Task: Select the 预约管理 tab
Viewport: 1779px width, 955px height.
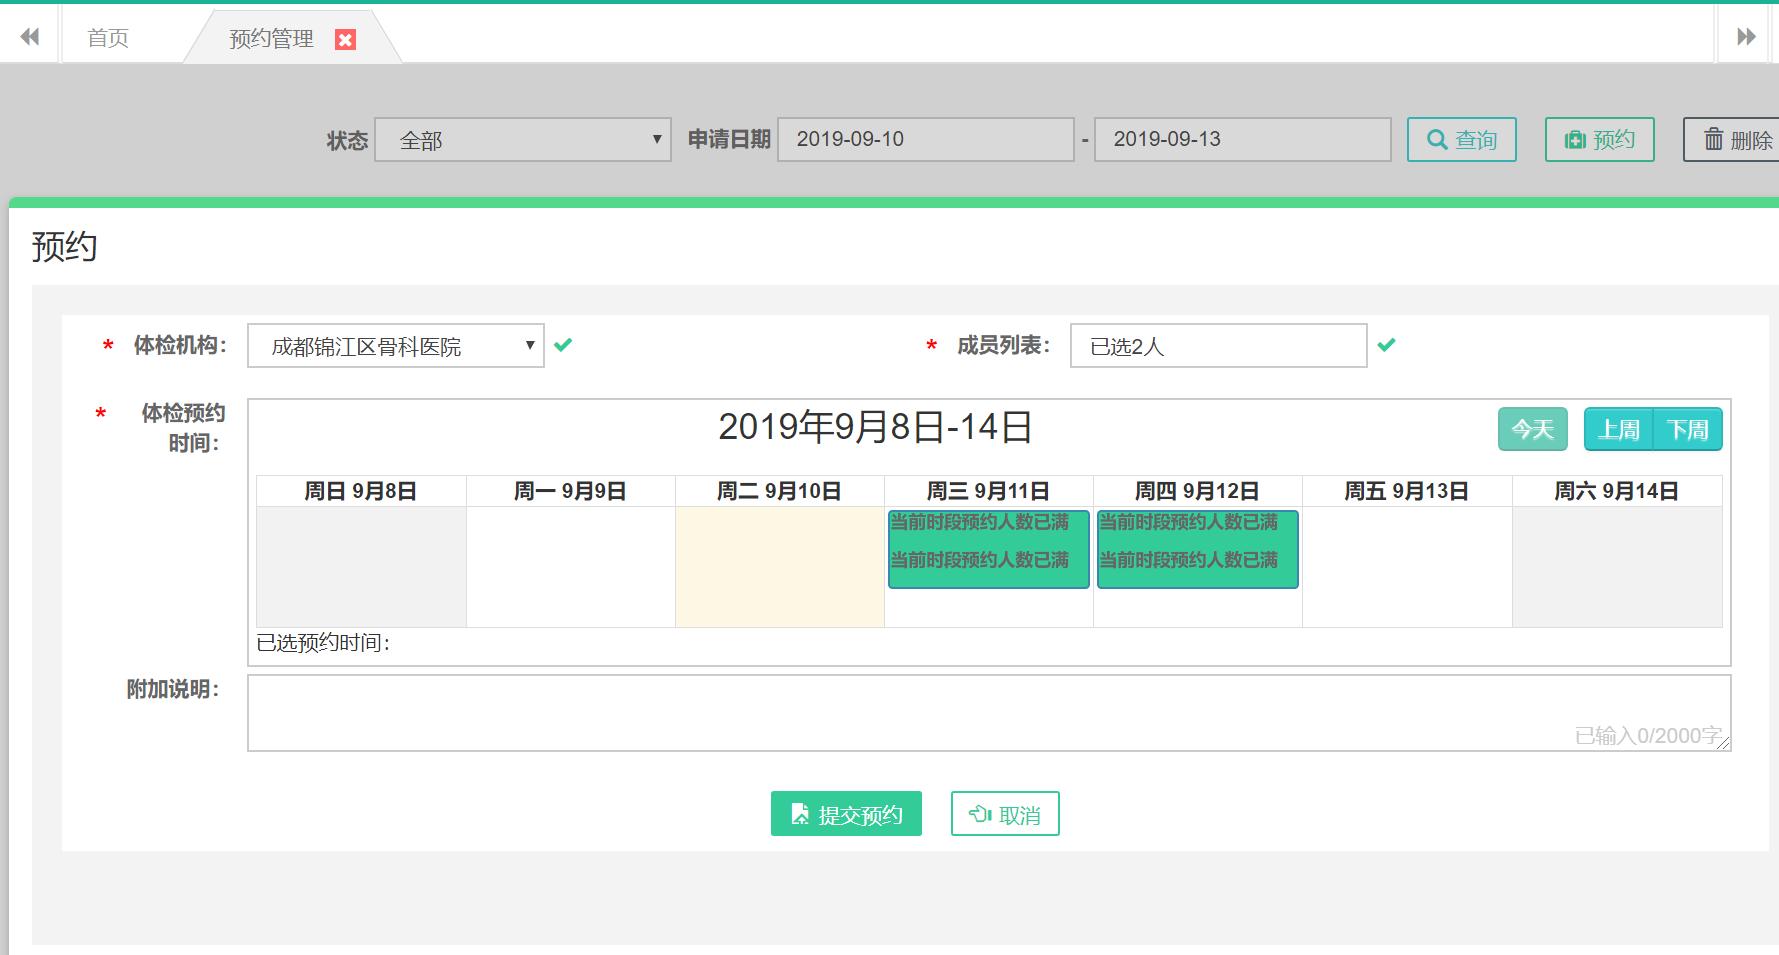Action: (x=270, y=39)
